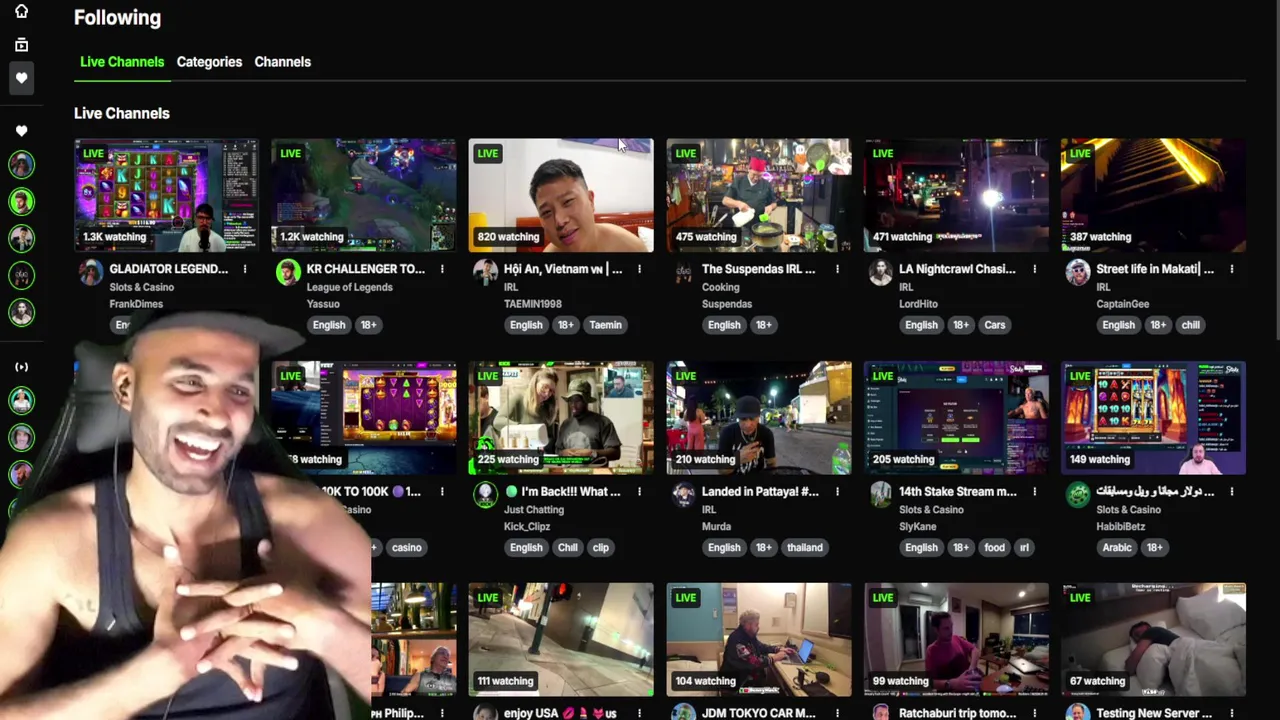Open the Hội An Vietnam stream thumbnail
The width and height of the screenshot is (1280, 720).
point(561,195)
